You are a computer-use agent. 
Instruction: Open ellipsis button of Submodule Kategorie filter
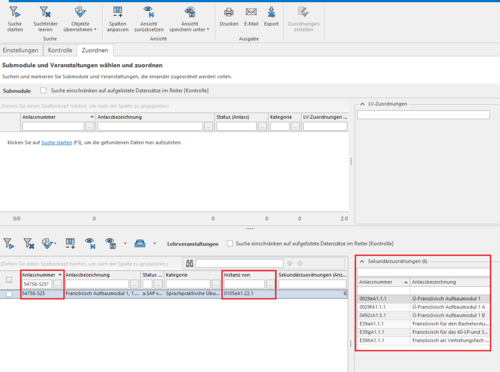(x=295, y=126)
